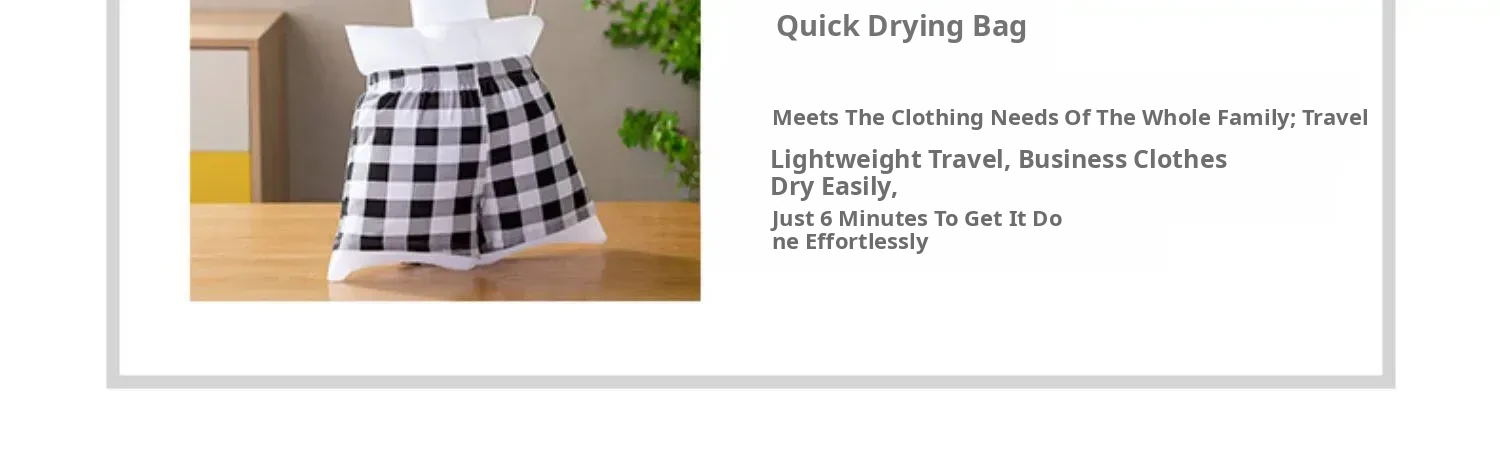The image size is (1500, 453).
Task: Click the 'ne Effortlessly' text line
Action: (x=850, y=242)
